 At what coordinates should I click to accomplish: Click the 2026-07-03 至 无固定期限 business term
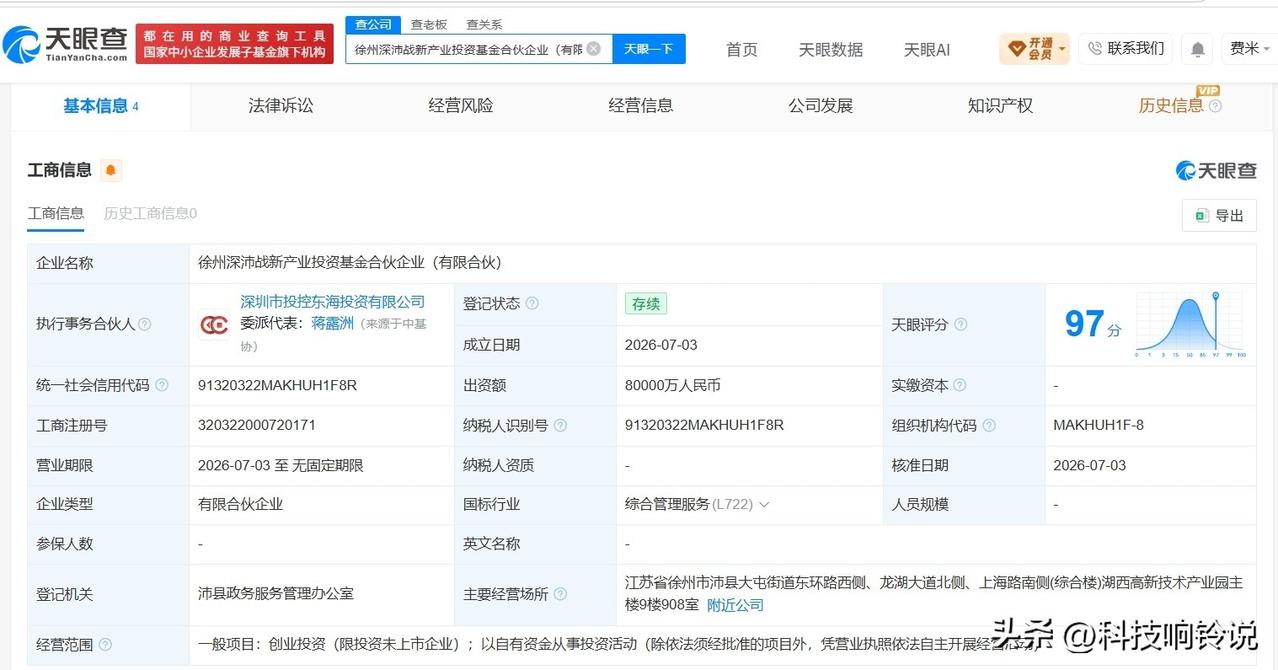(281, 465)
